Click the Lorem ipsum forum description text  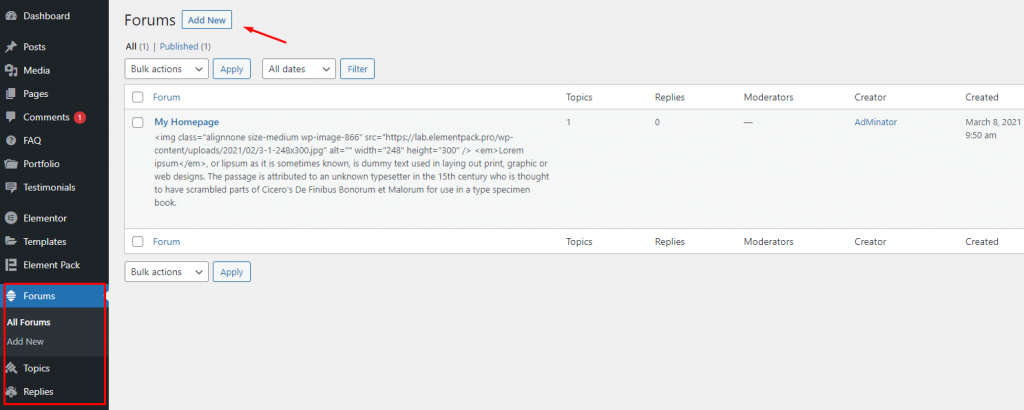point(352,170)
